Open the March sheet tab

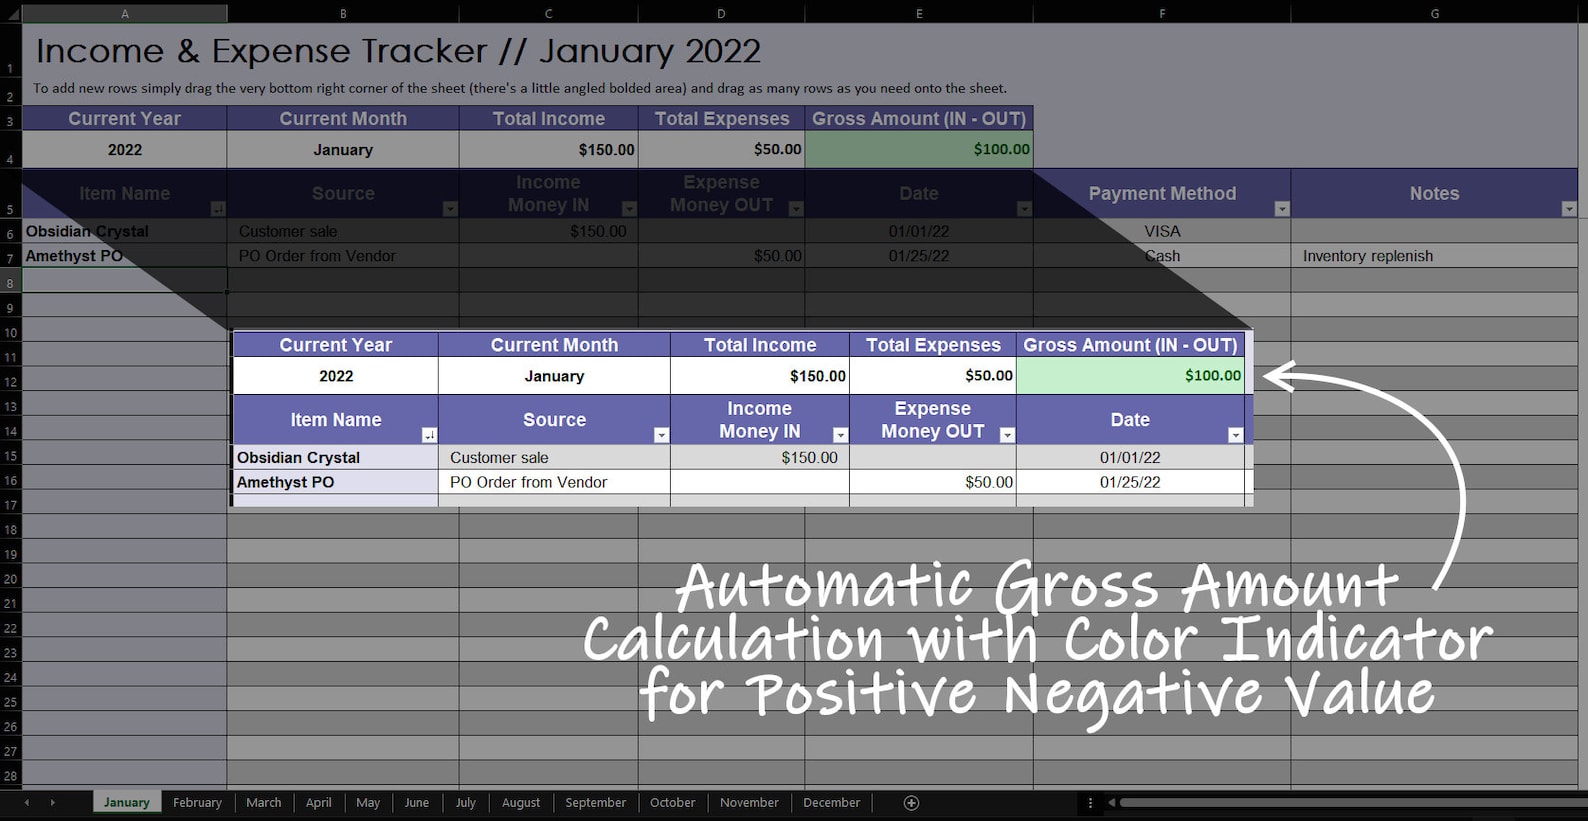264,802
